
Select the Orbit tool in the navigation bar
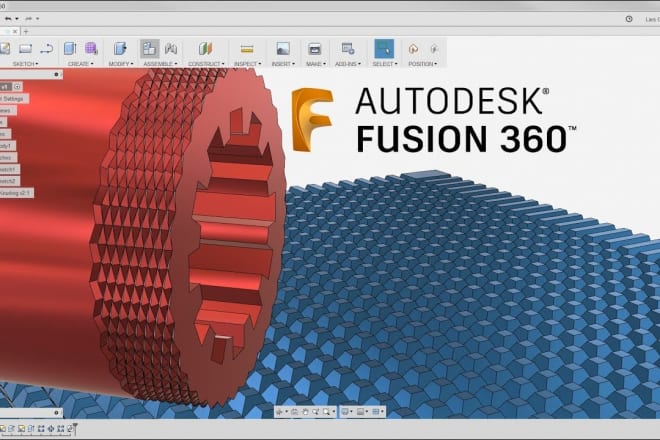pos(279,411)
